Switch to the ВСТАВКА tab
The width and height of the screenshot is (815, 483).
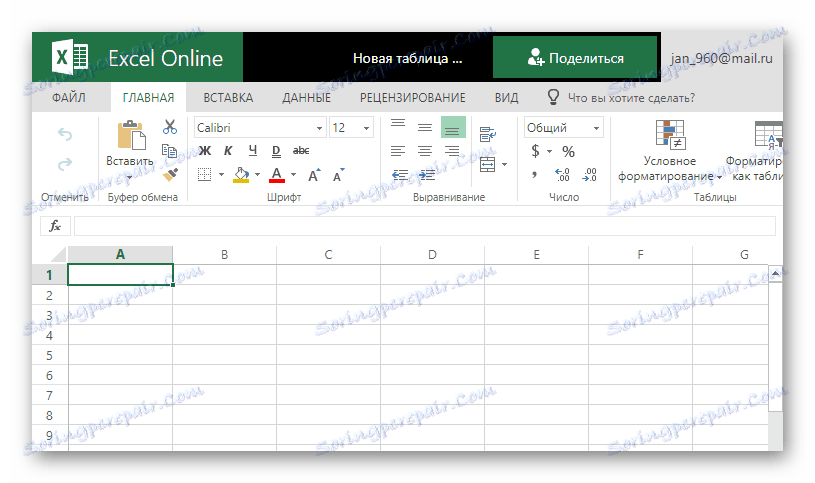[228, 98]
